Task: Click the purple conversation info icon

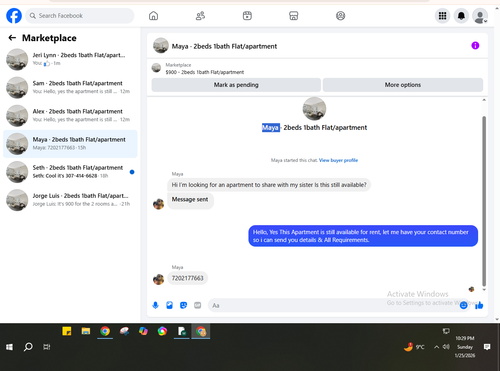Action: click(475, 46)
